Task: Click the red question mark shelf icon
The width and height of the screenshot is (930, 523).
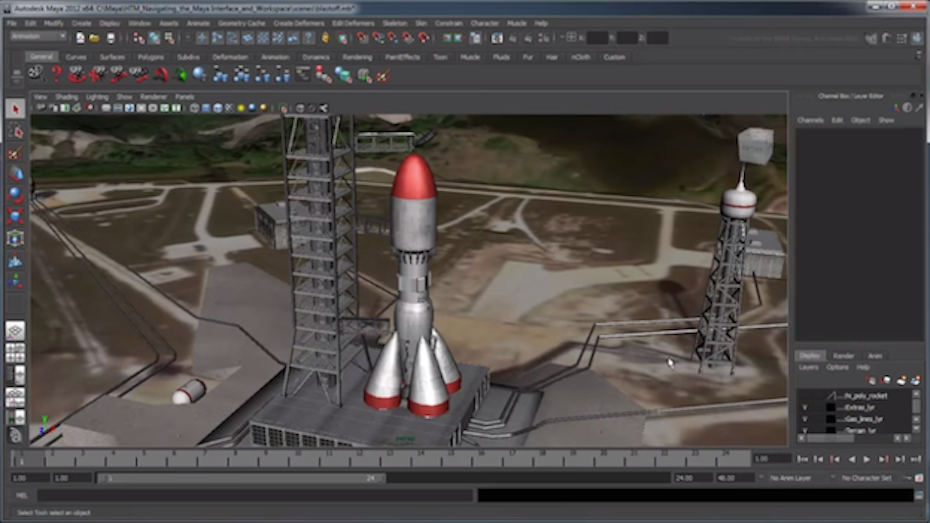Action: [56, 74]
